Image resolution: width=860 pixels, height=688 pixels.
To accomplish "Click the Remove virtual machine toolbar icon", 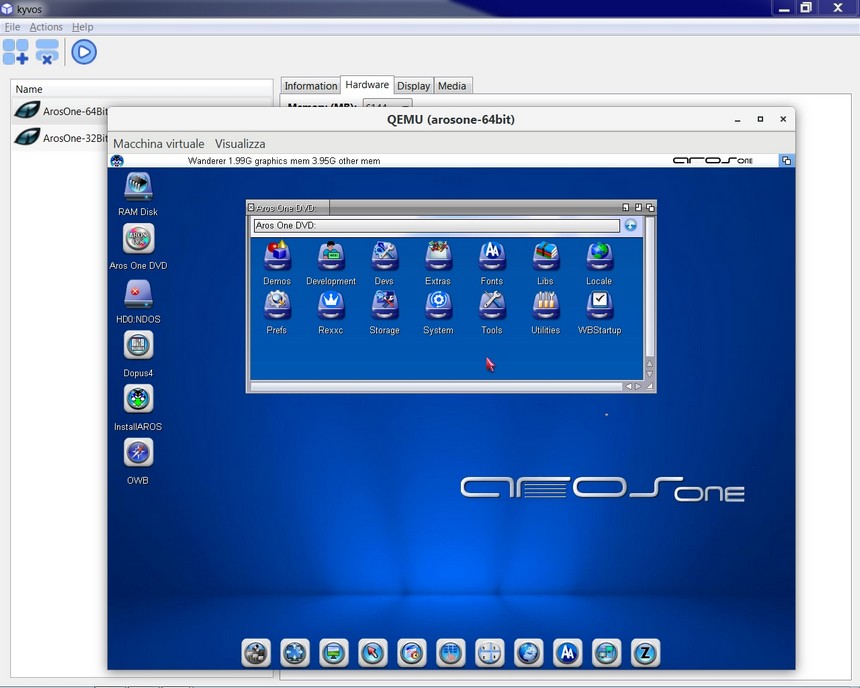I will [47, 52].
